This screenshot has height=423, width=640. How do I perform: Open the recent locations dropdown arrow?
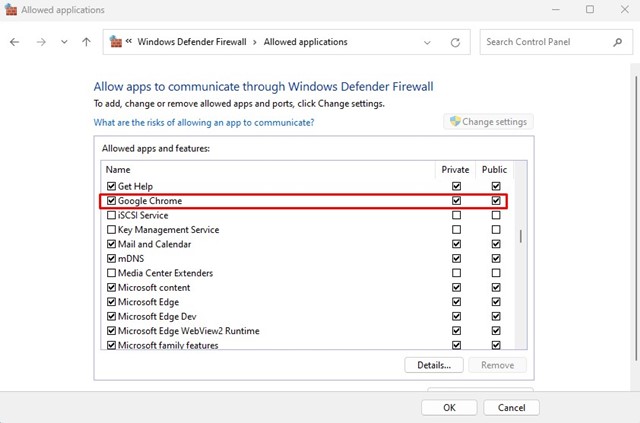pyautogui.click(x=64, y=42)
